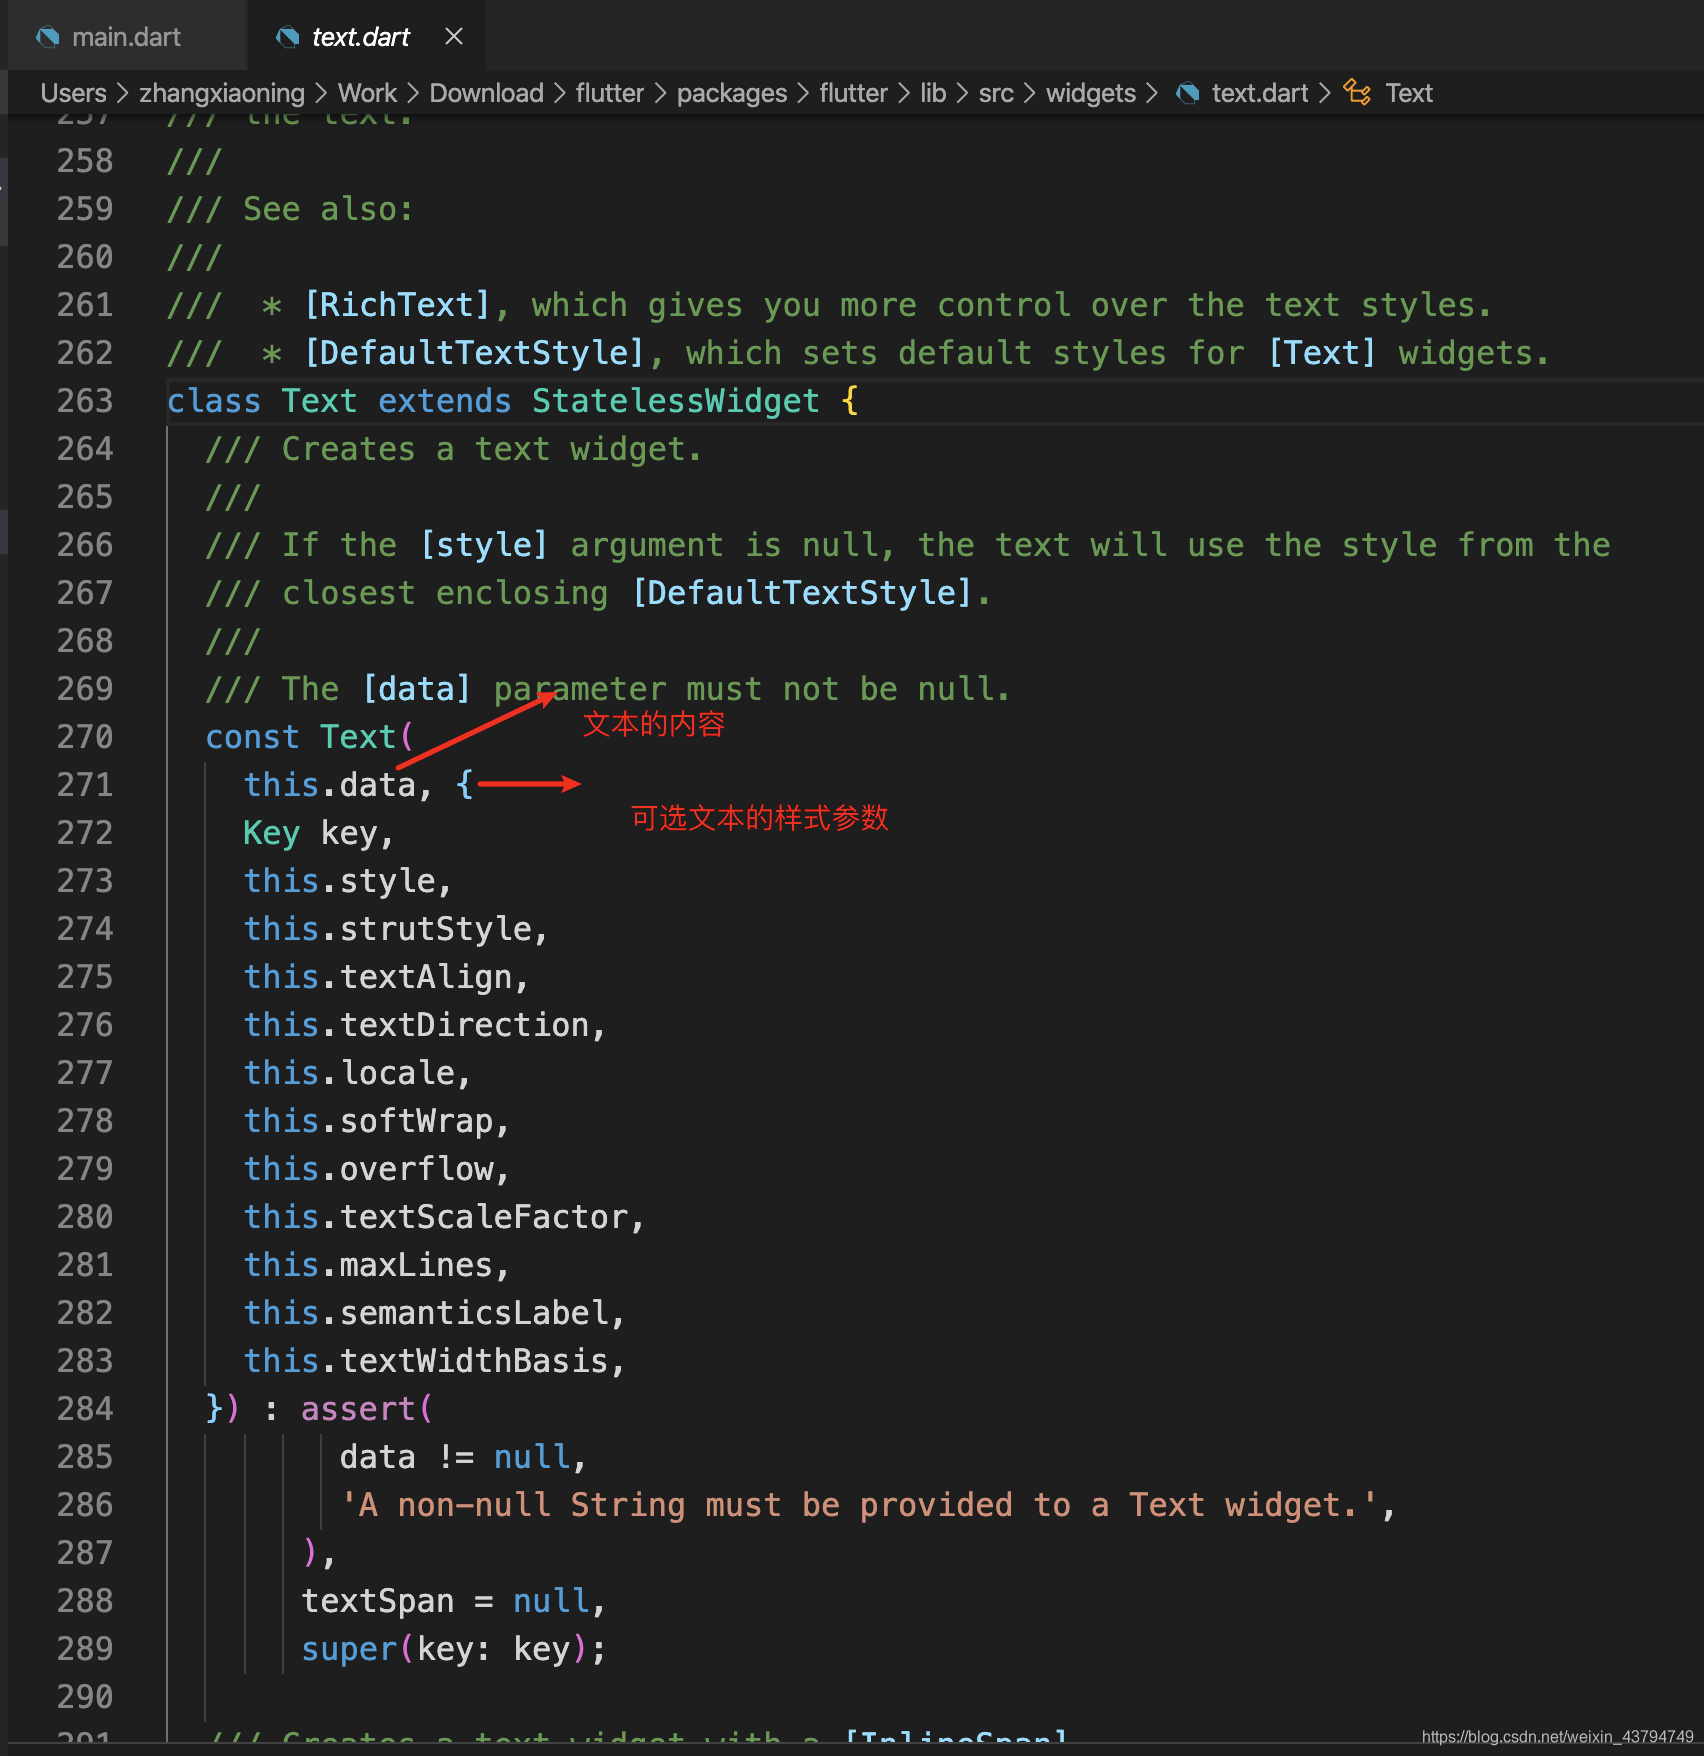Open Text class breadcrumb symbol
Image resolution: width=1704 pixels, height=1756 pixels.
tap(1408, 93)
